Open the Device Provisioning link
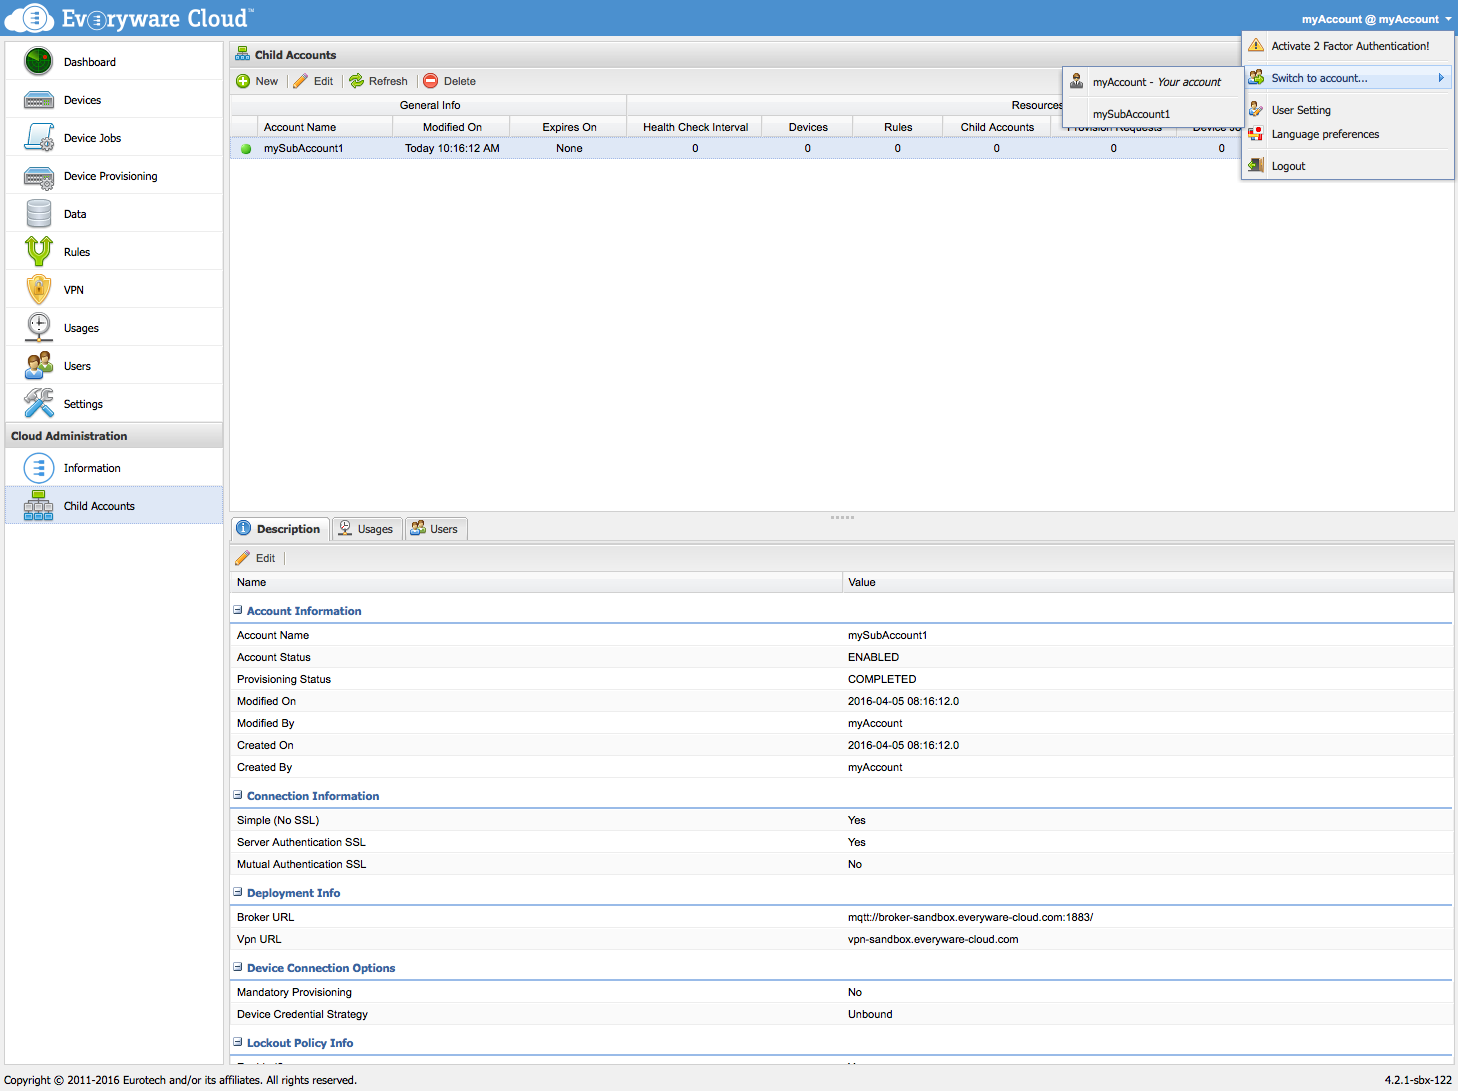The height and width of the screenshot is (1091, 1458). click(111, 176)
